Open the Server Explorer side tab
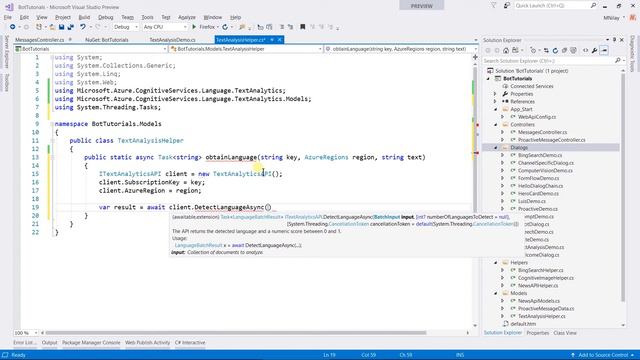Viewport: 640px width, 360px height. [7, 53]
